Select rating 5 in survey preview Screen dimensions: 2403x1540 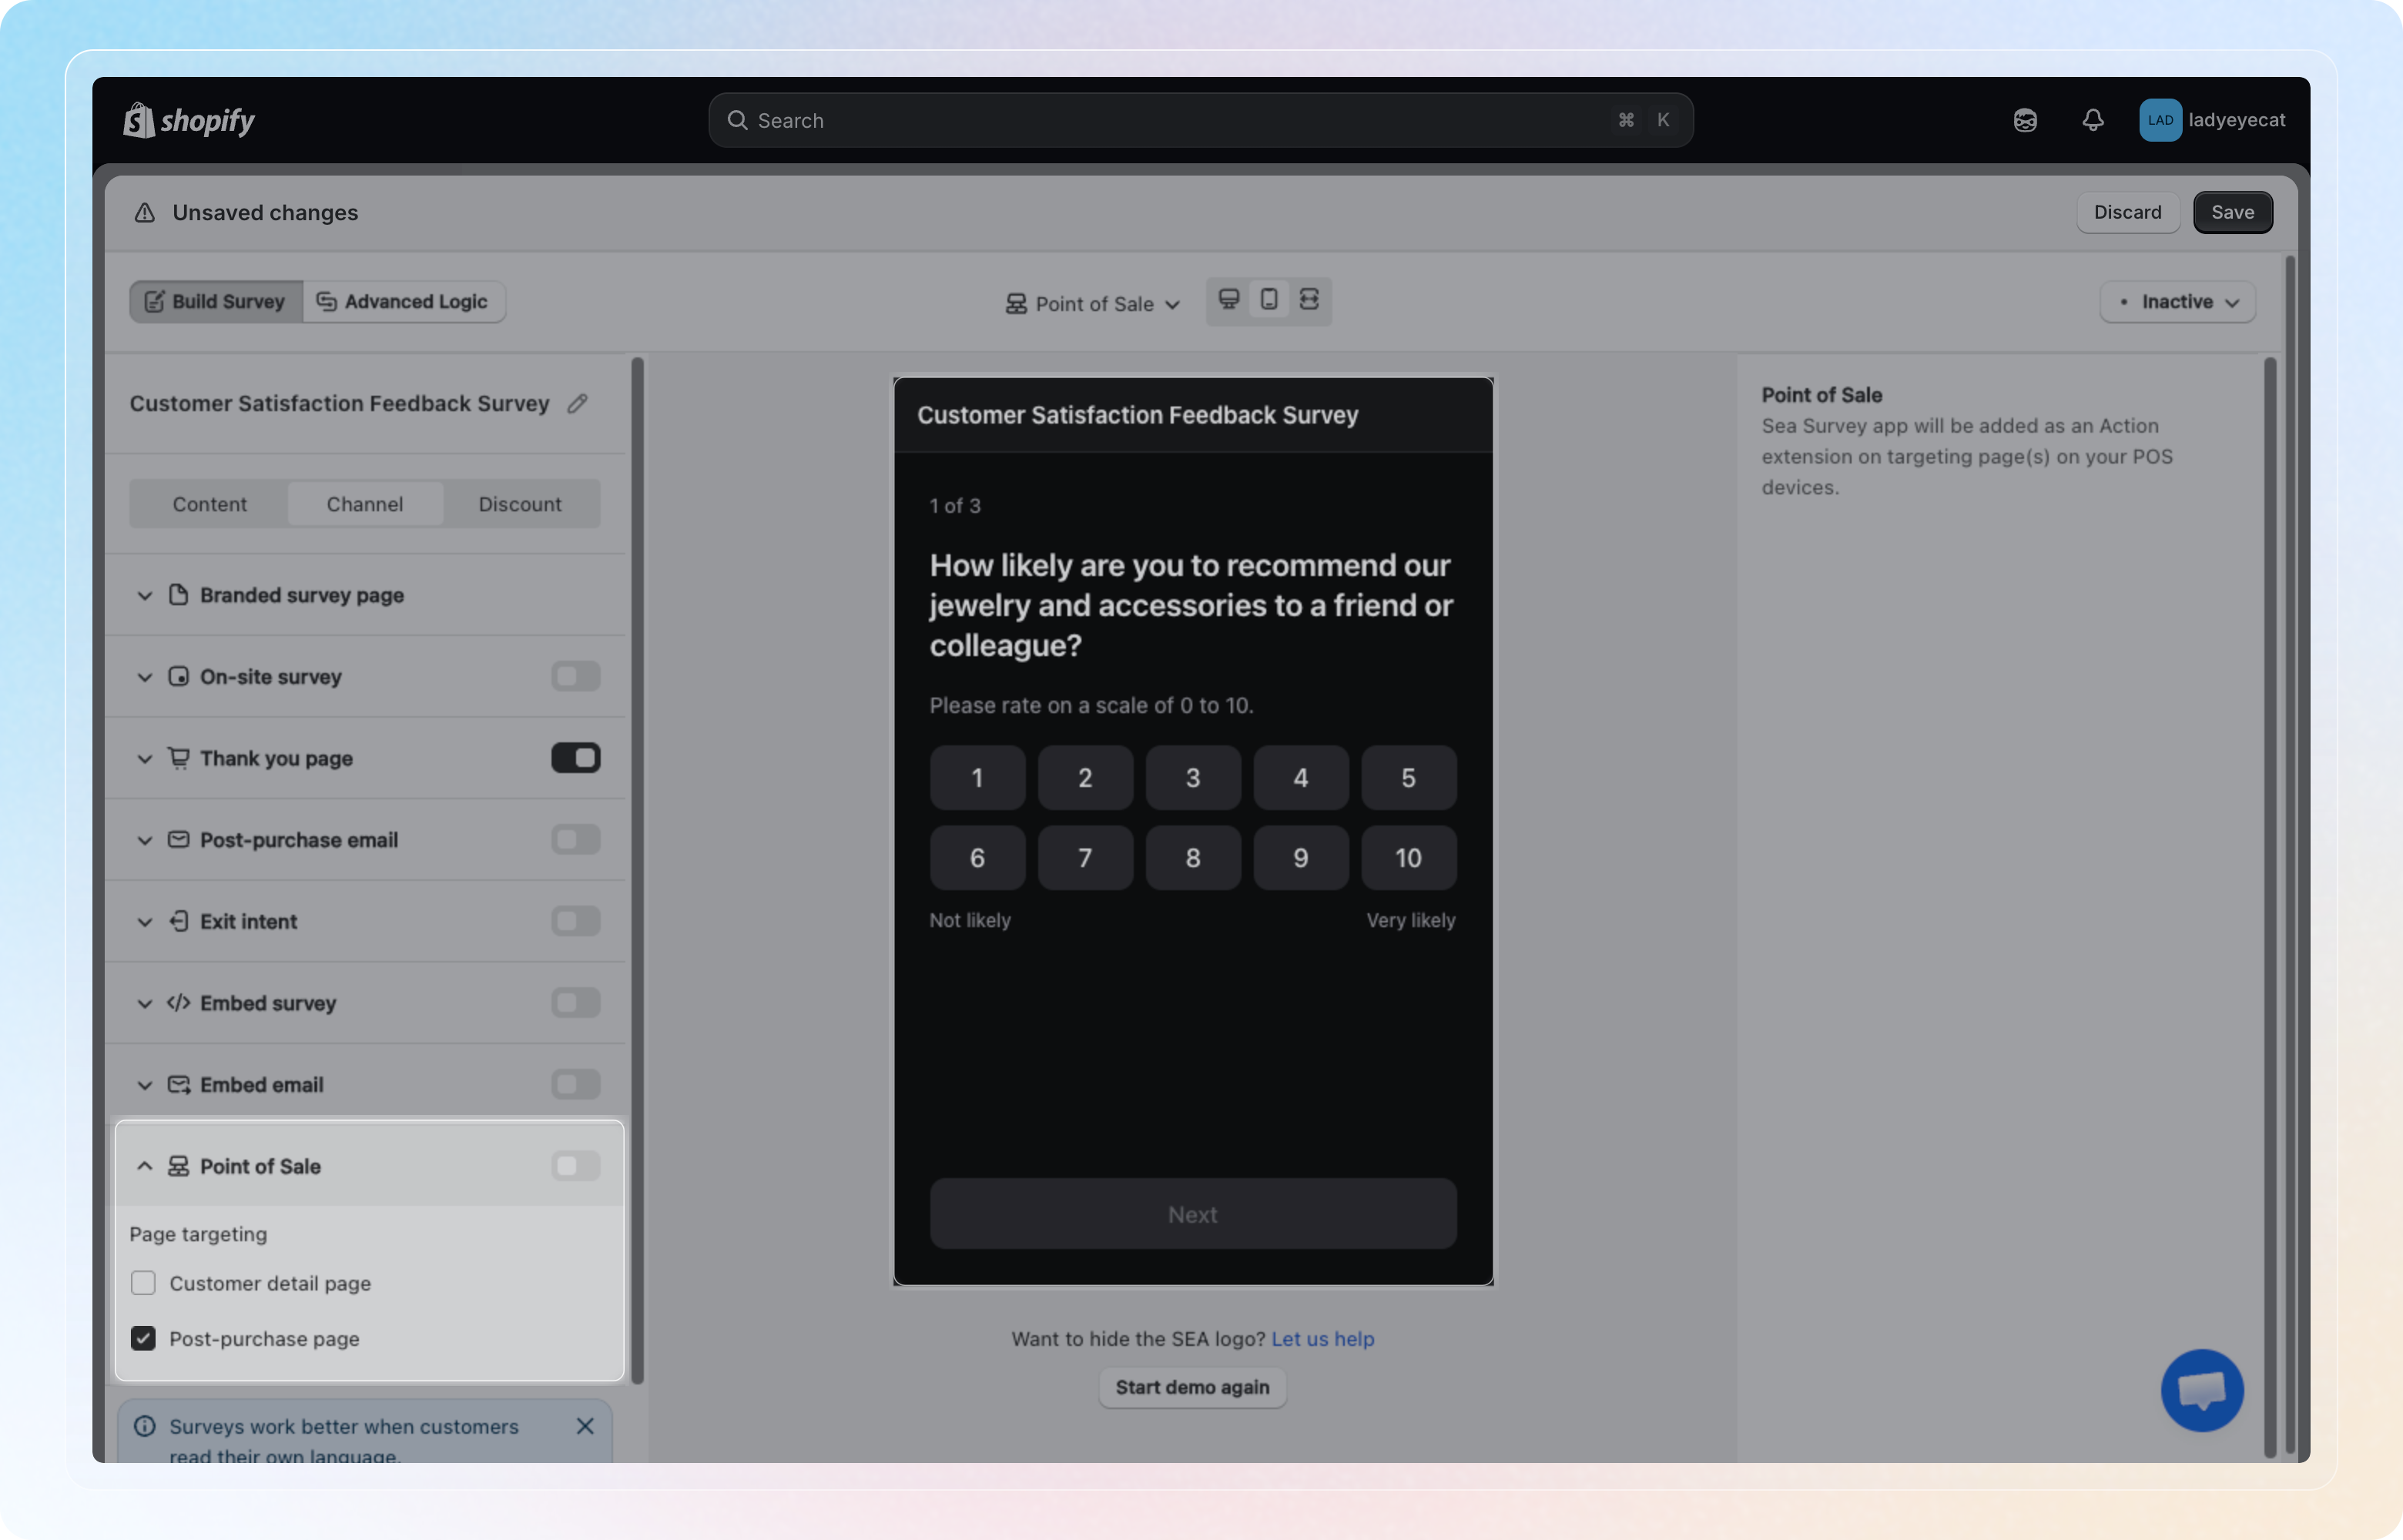pyautogui.click(x=1408, y=778)
